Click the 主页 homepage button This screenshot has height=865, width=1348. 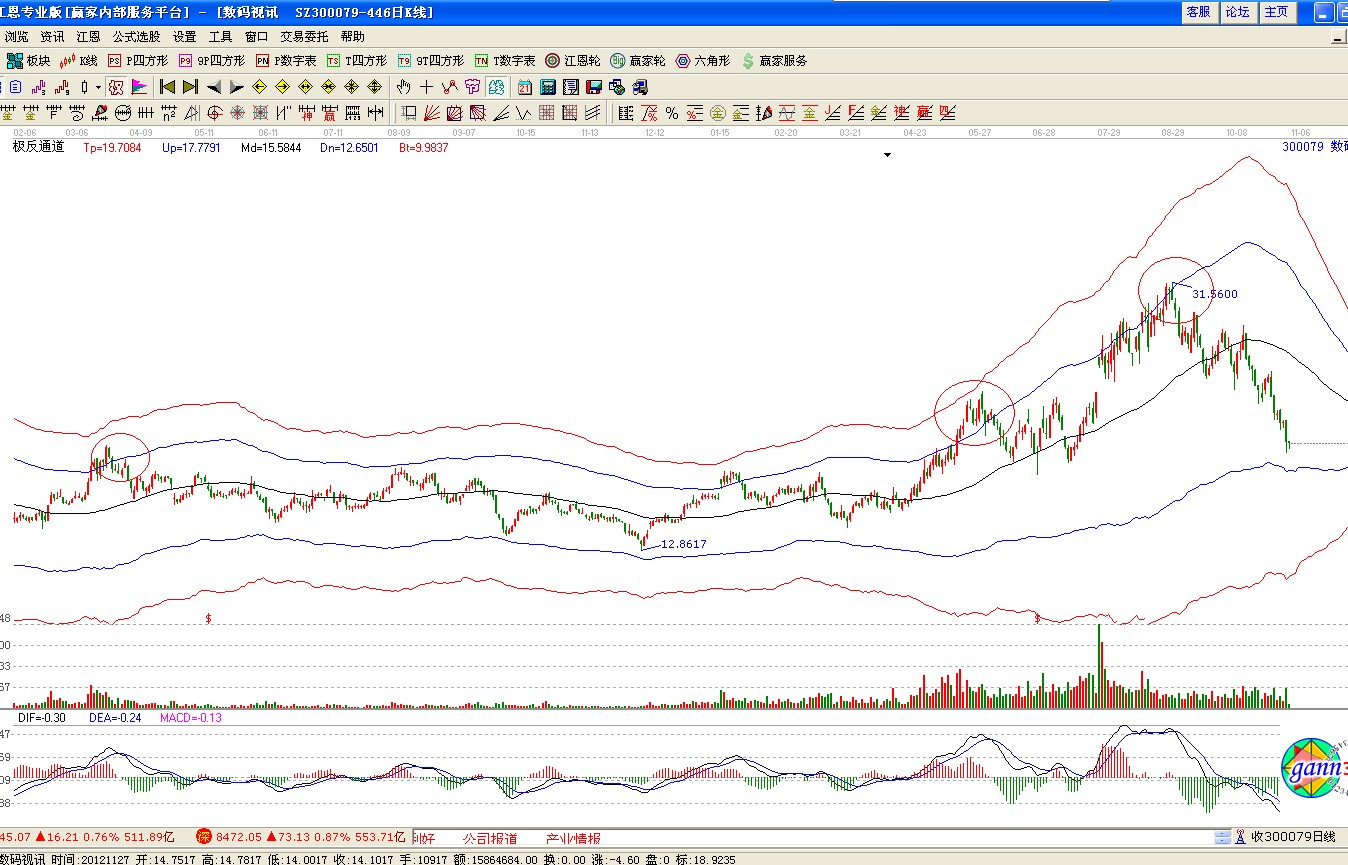click(x=1276, y=12)
